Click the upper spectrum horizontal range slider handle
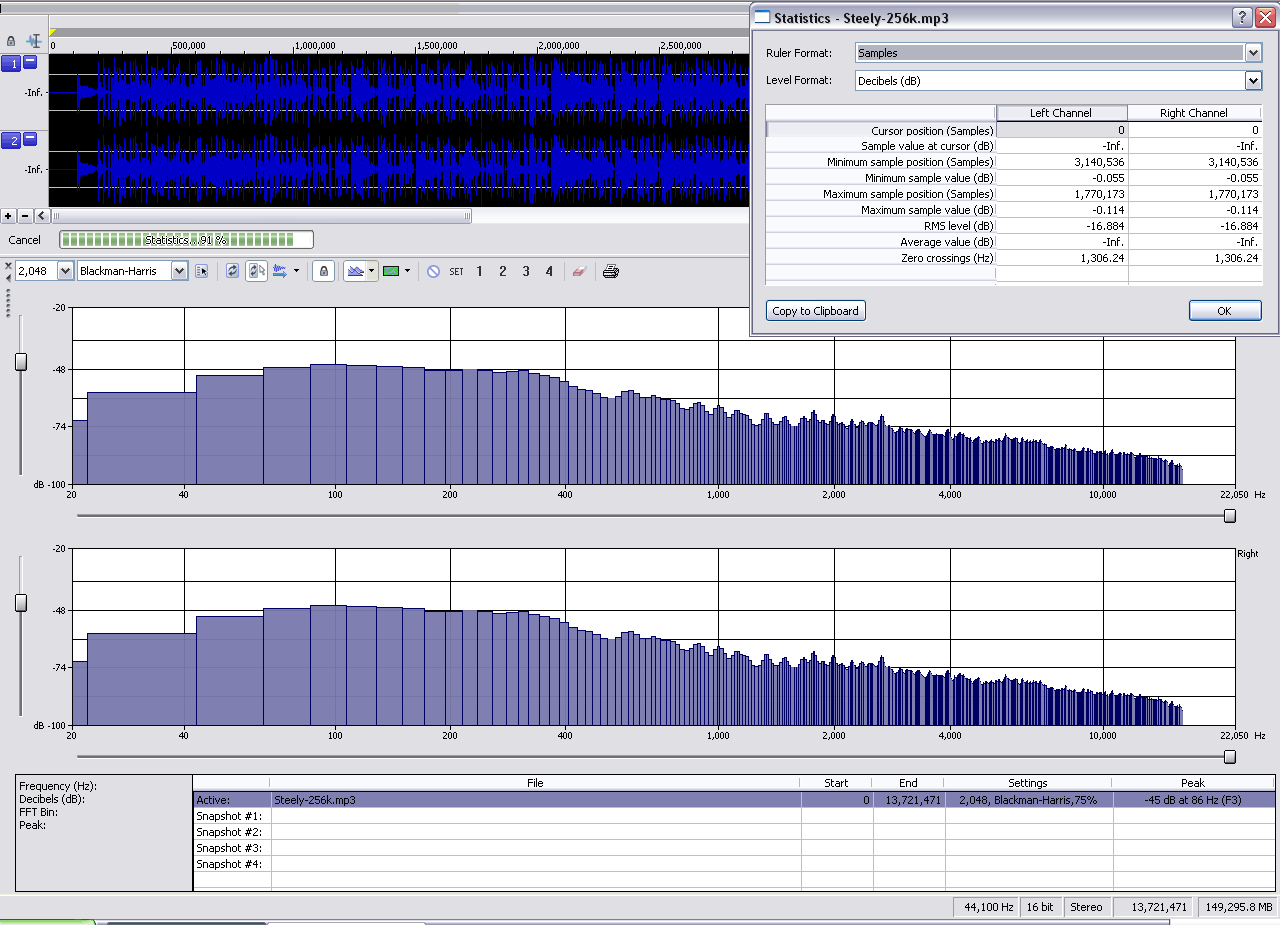1280x925 pixels. point(1230,516)
